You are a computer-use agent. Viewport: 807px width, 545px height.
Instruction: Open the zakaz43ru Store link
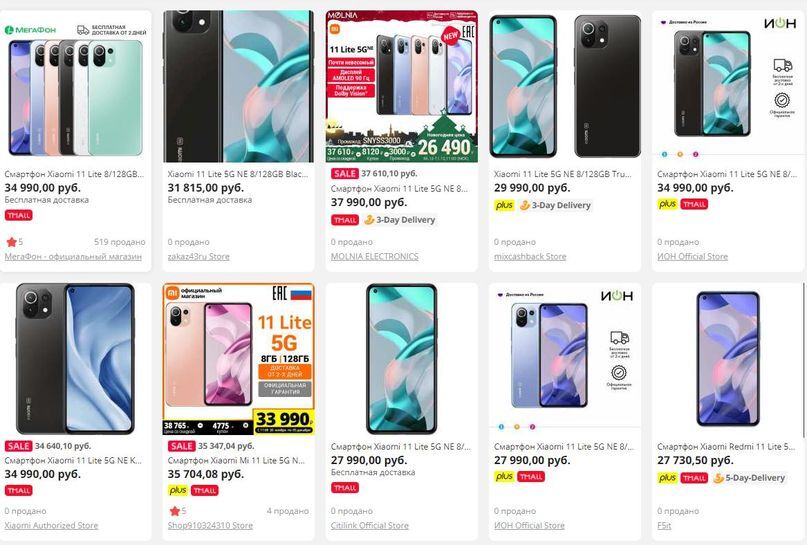point(199,256)
